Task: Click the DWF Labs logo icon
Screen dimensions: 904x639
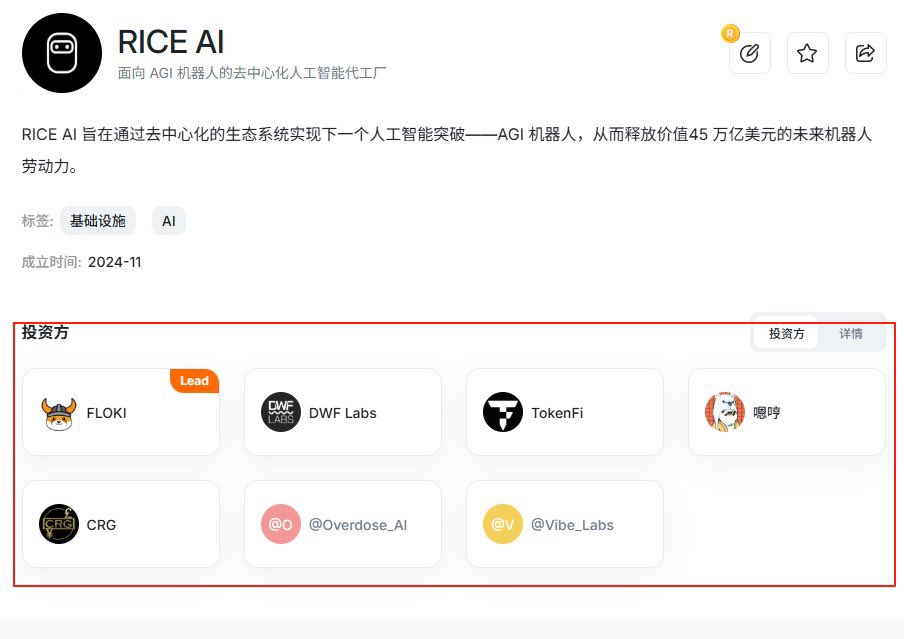Action: (x=281, y=412)
